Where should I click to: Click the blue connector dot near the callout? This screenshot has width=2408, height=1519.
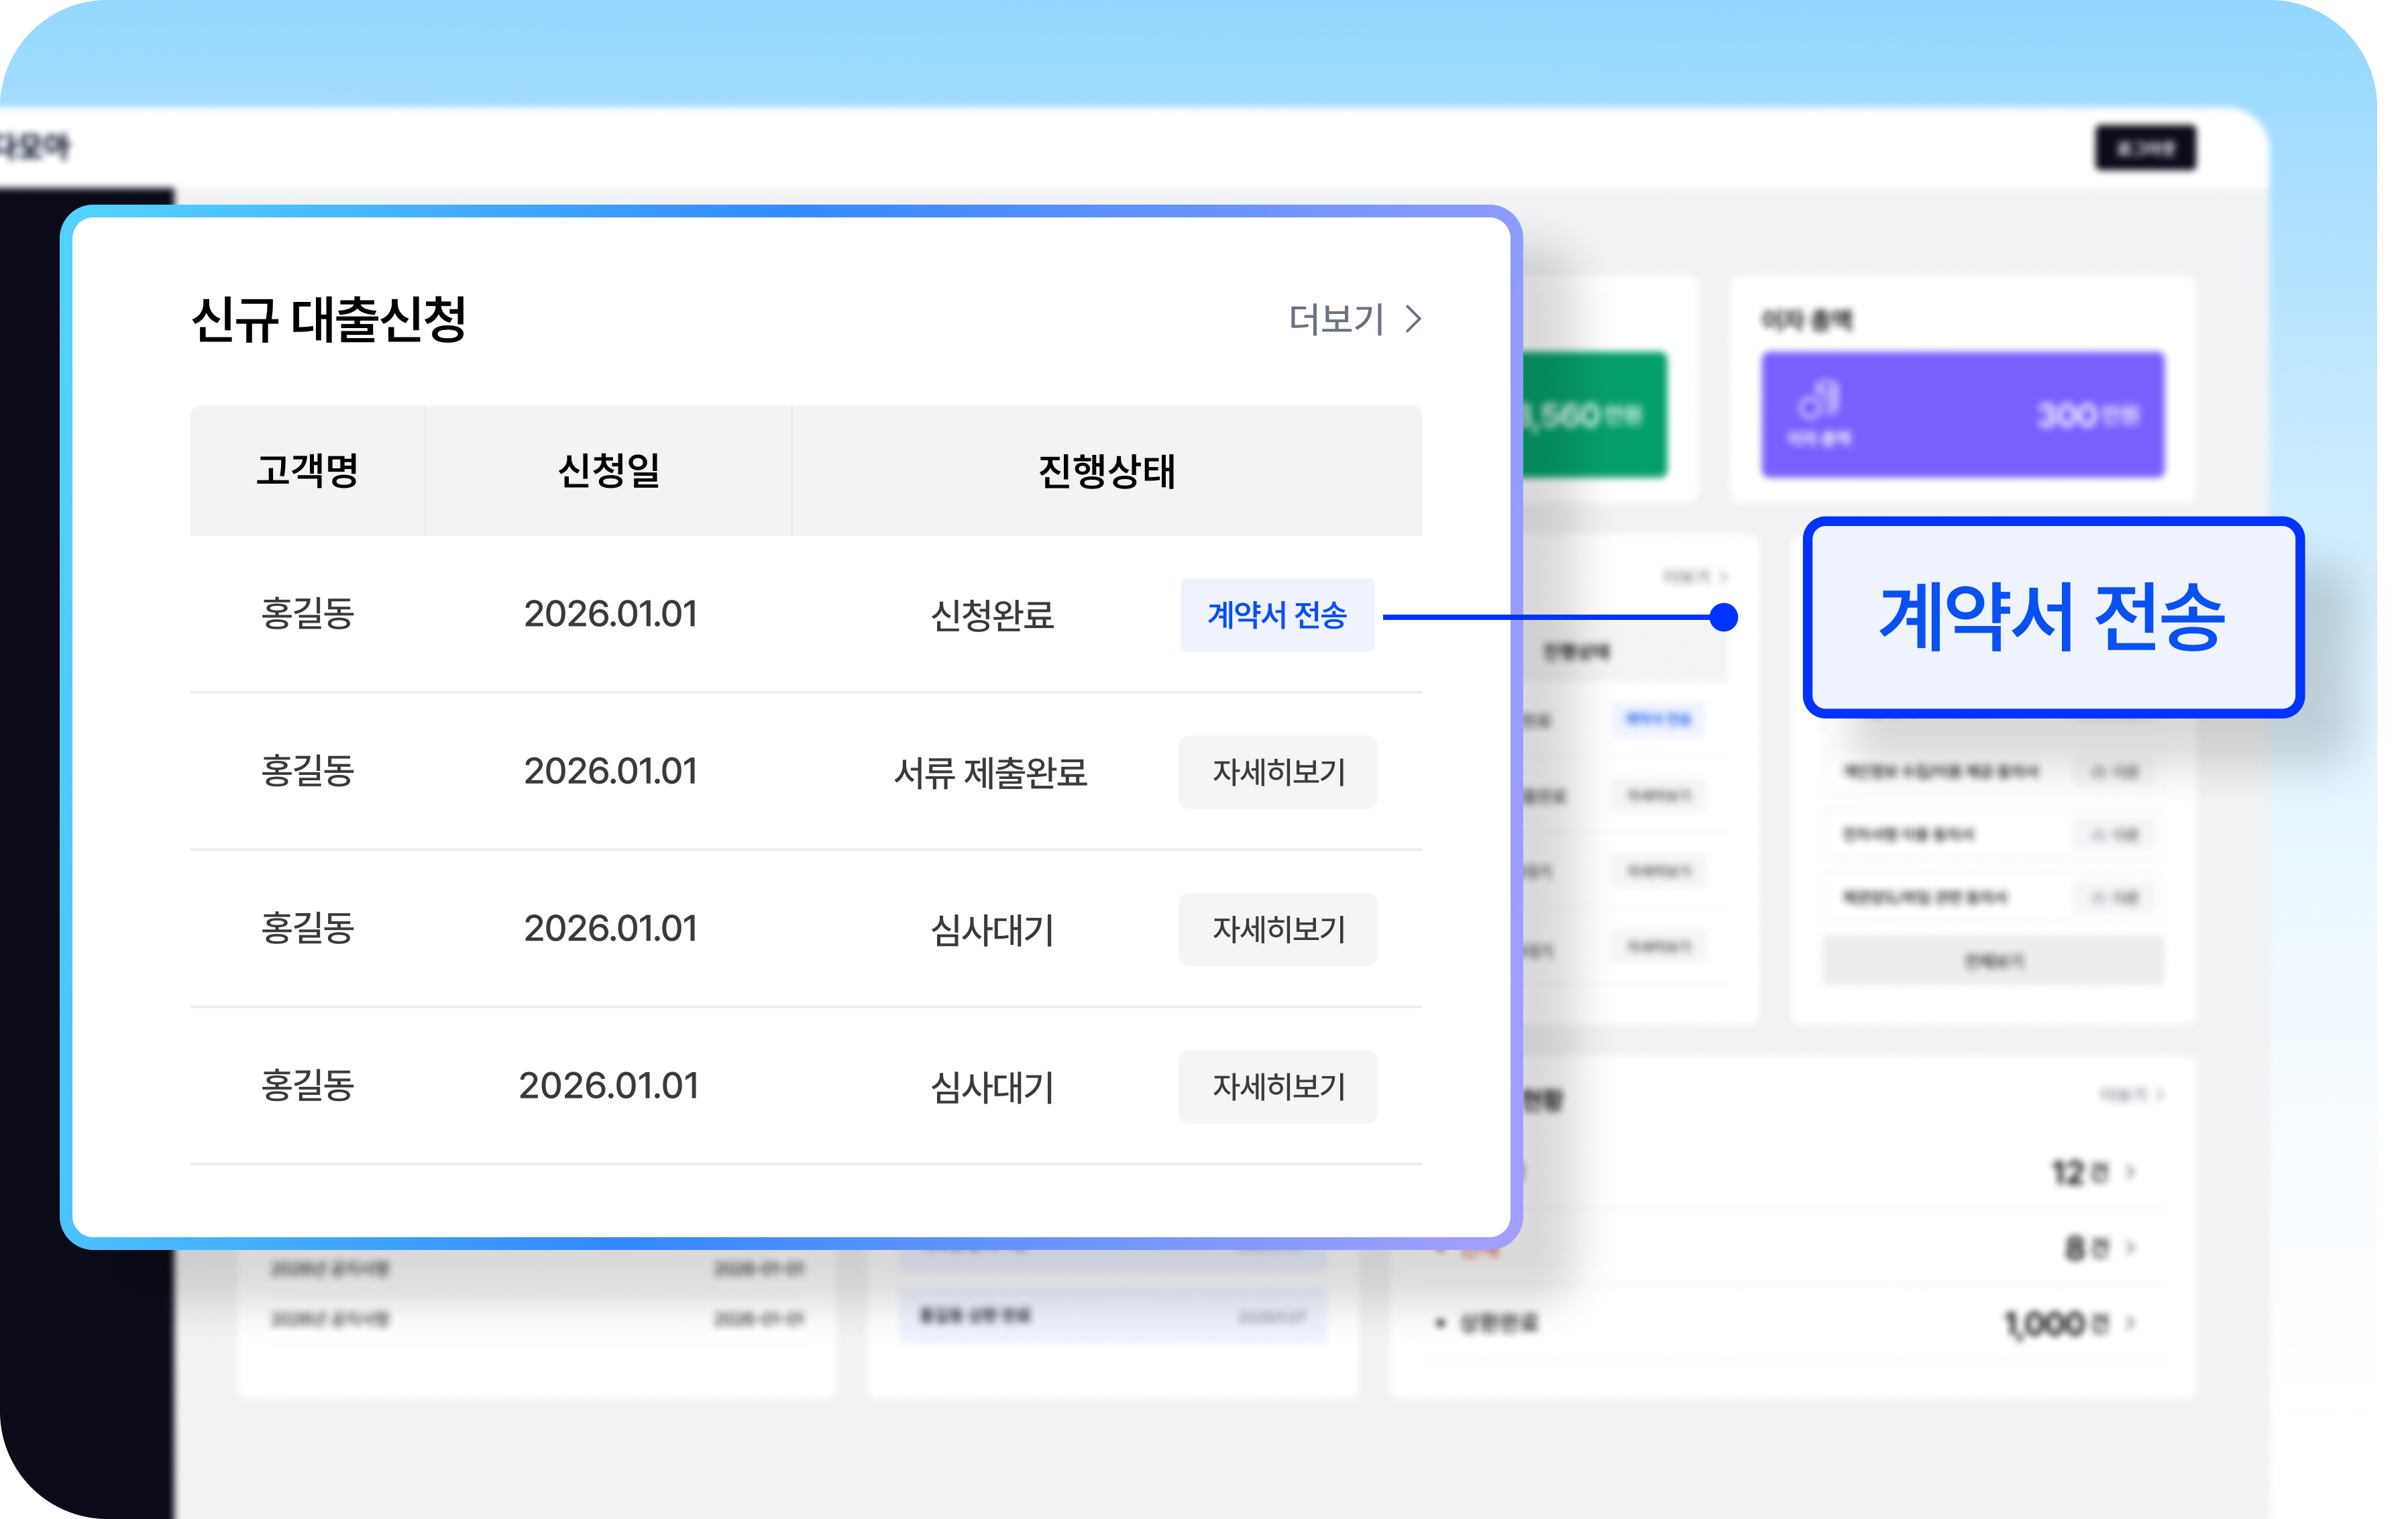(x=1723, y=617)
